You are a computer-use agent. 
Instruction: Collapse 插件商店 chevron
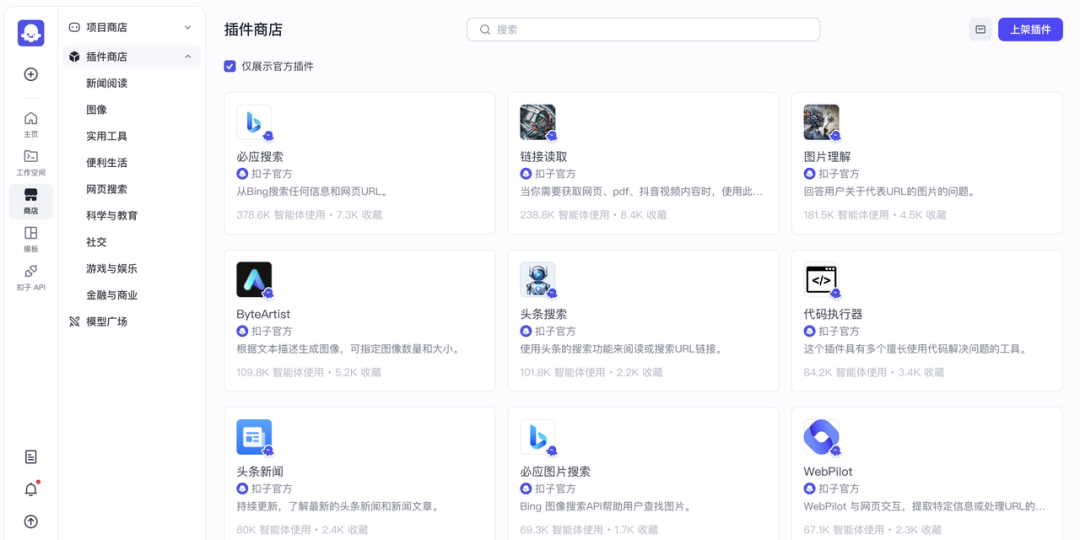tap(187, 56)
